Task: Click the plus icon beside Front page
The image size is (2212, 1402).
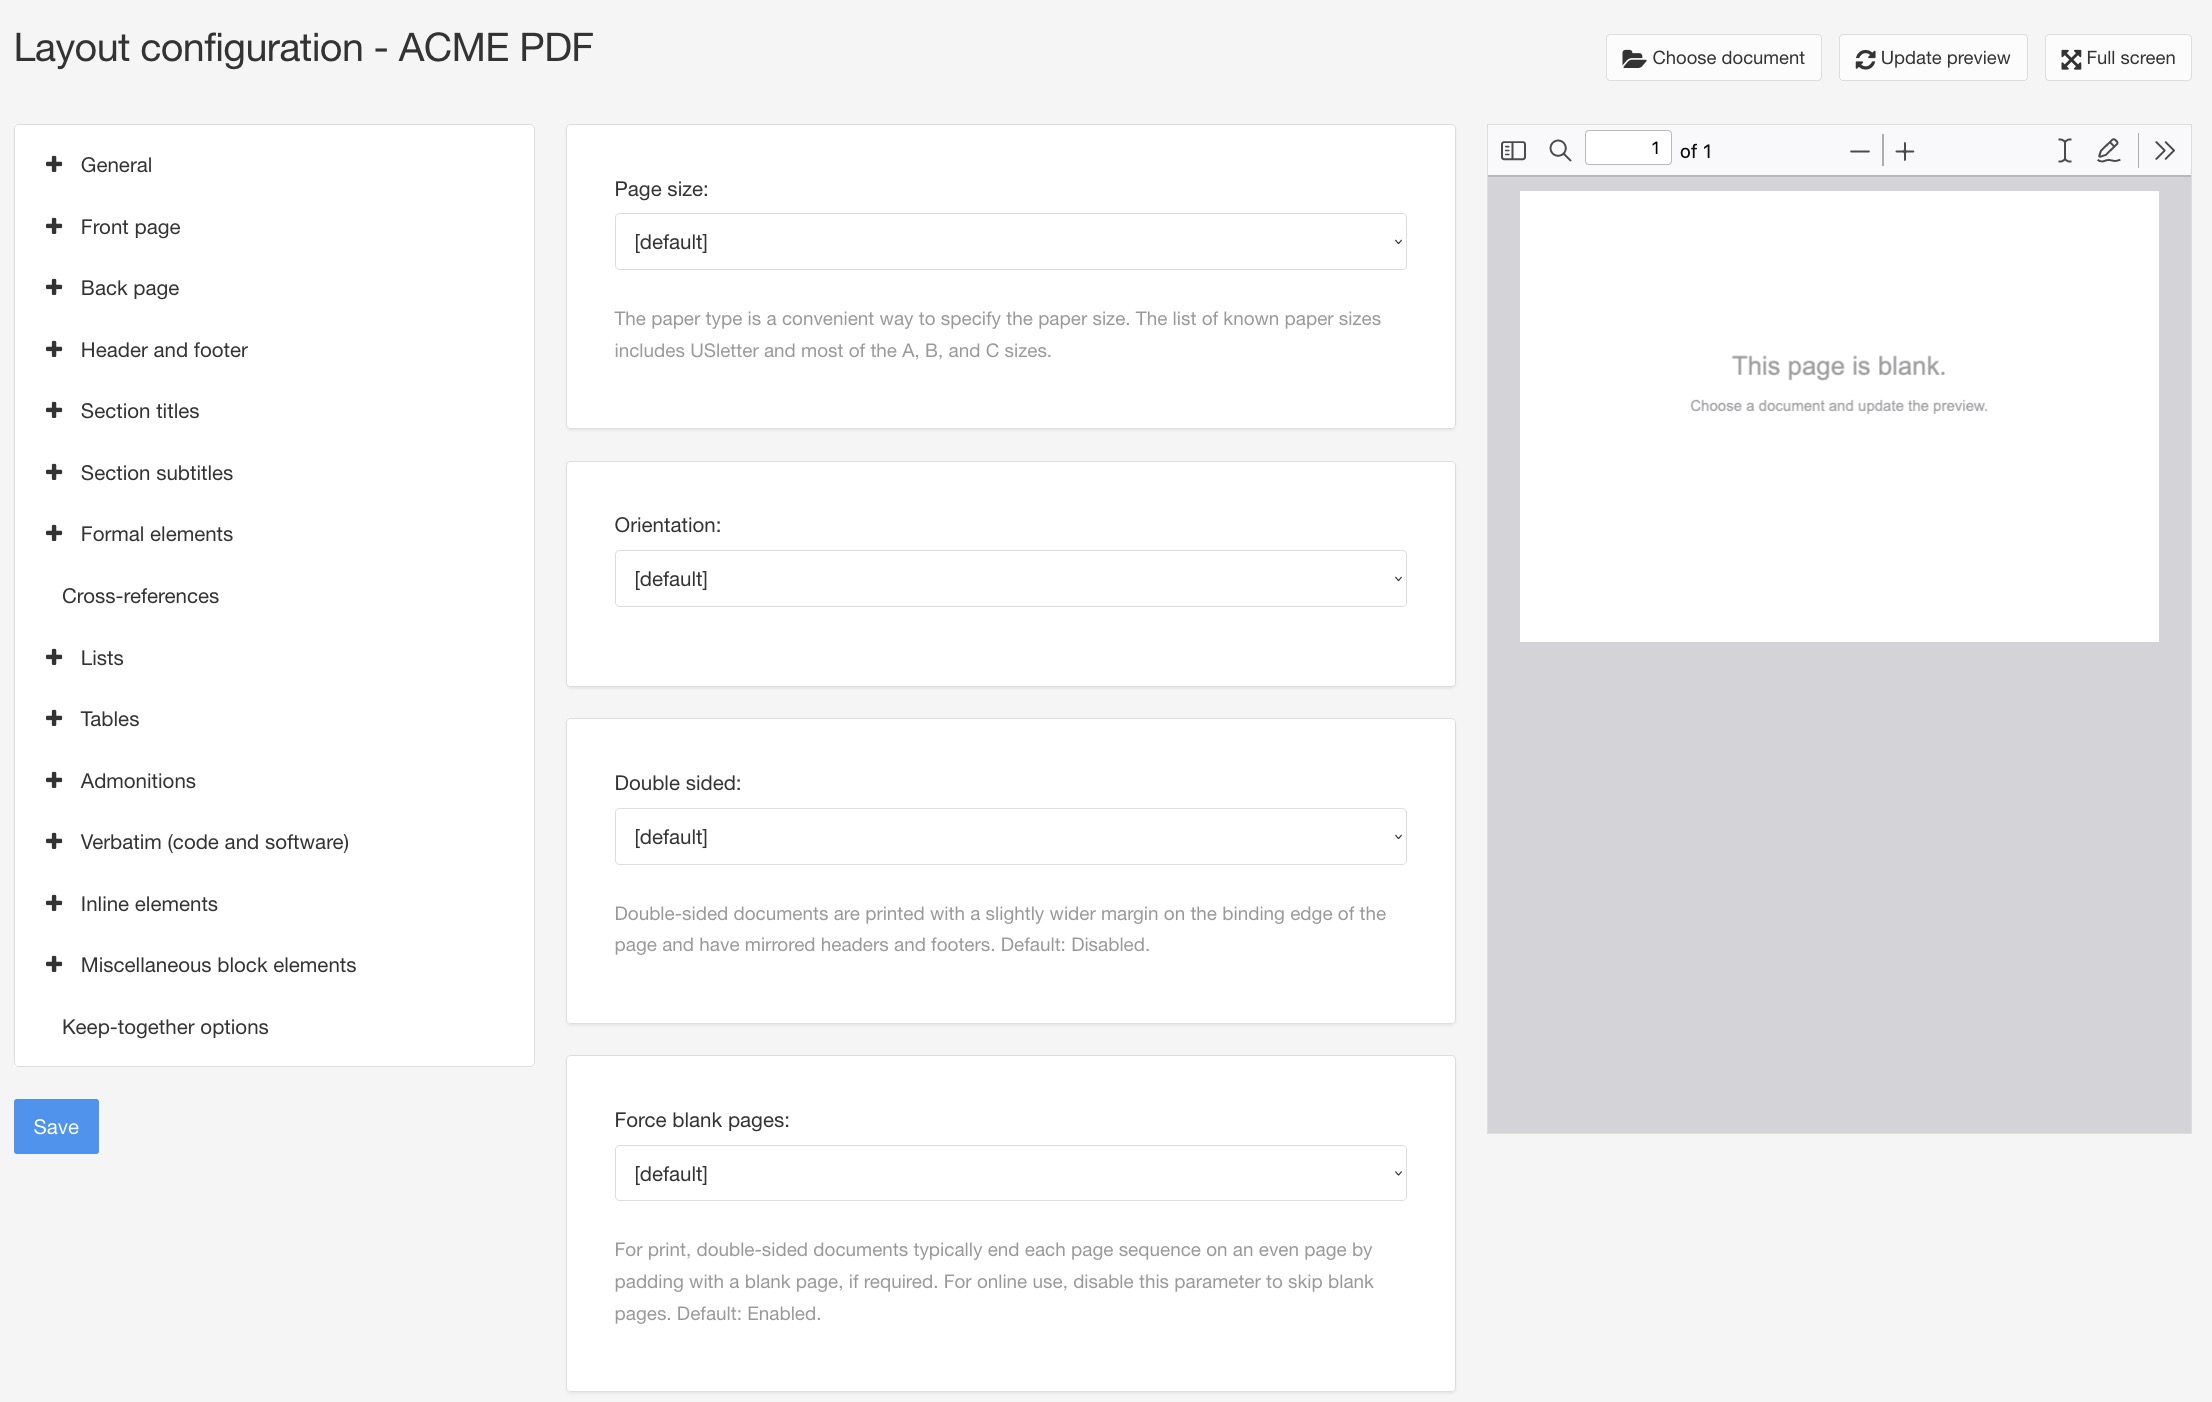Action: click(54, 227)
